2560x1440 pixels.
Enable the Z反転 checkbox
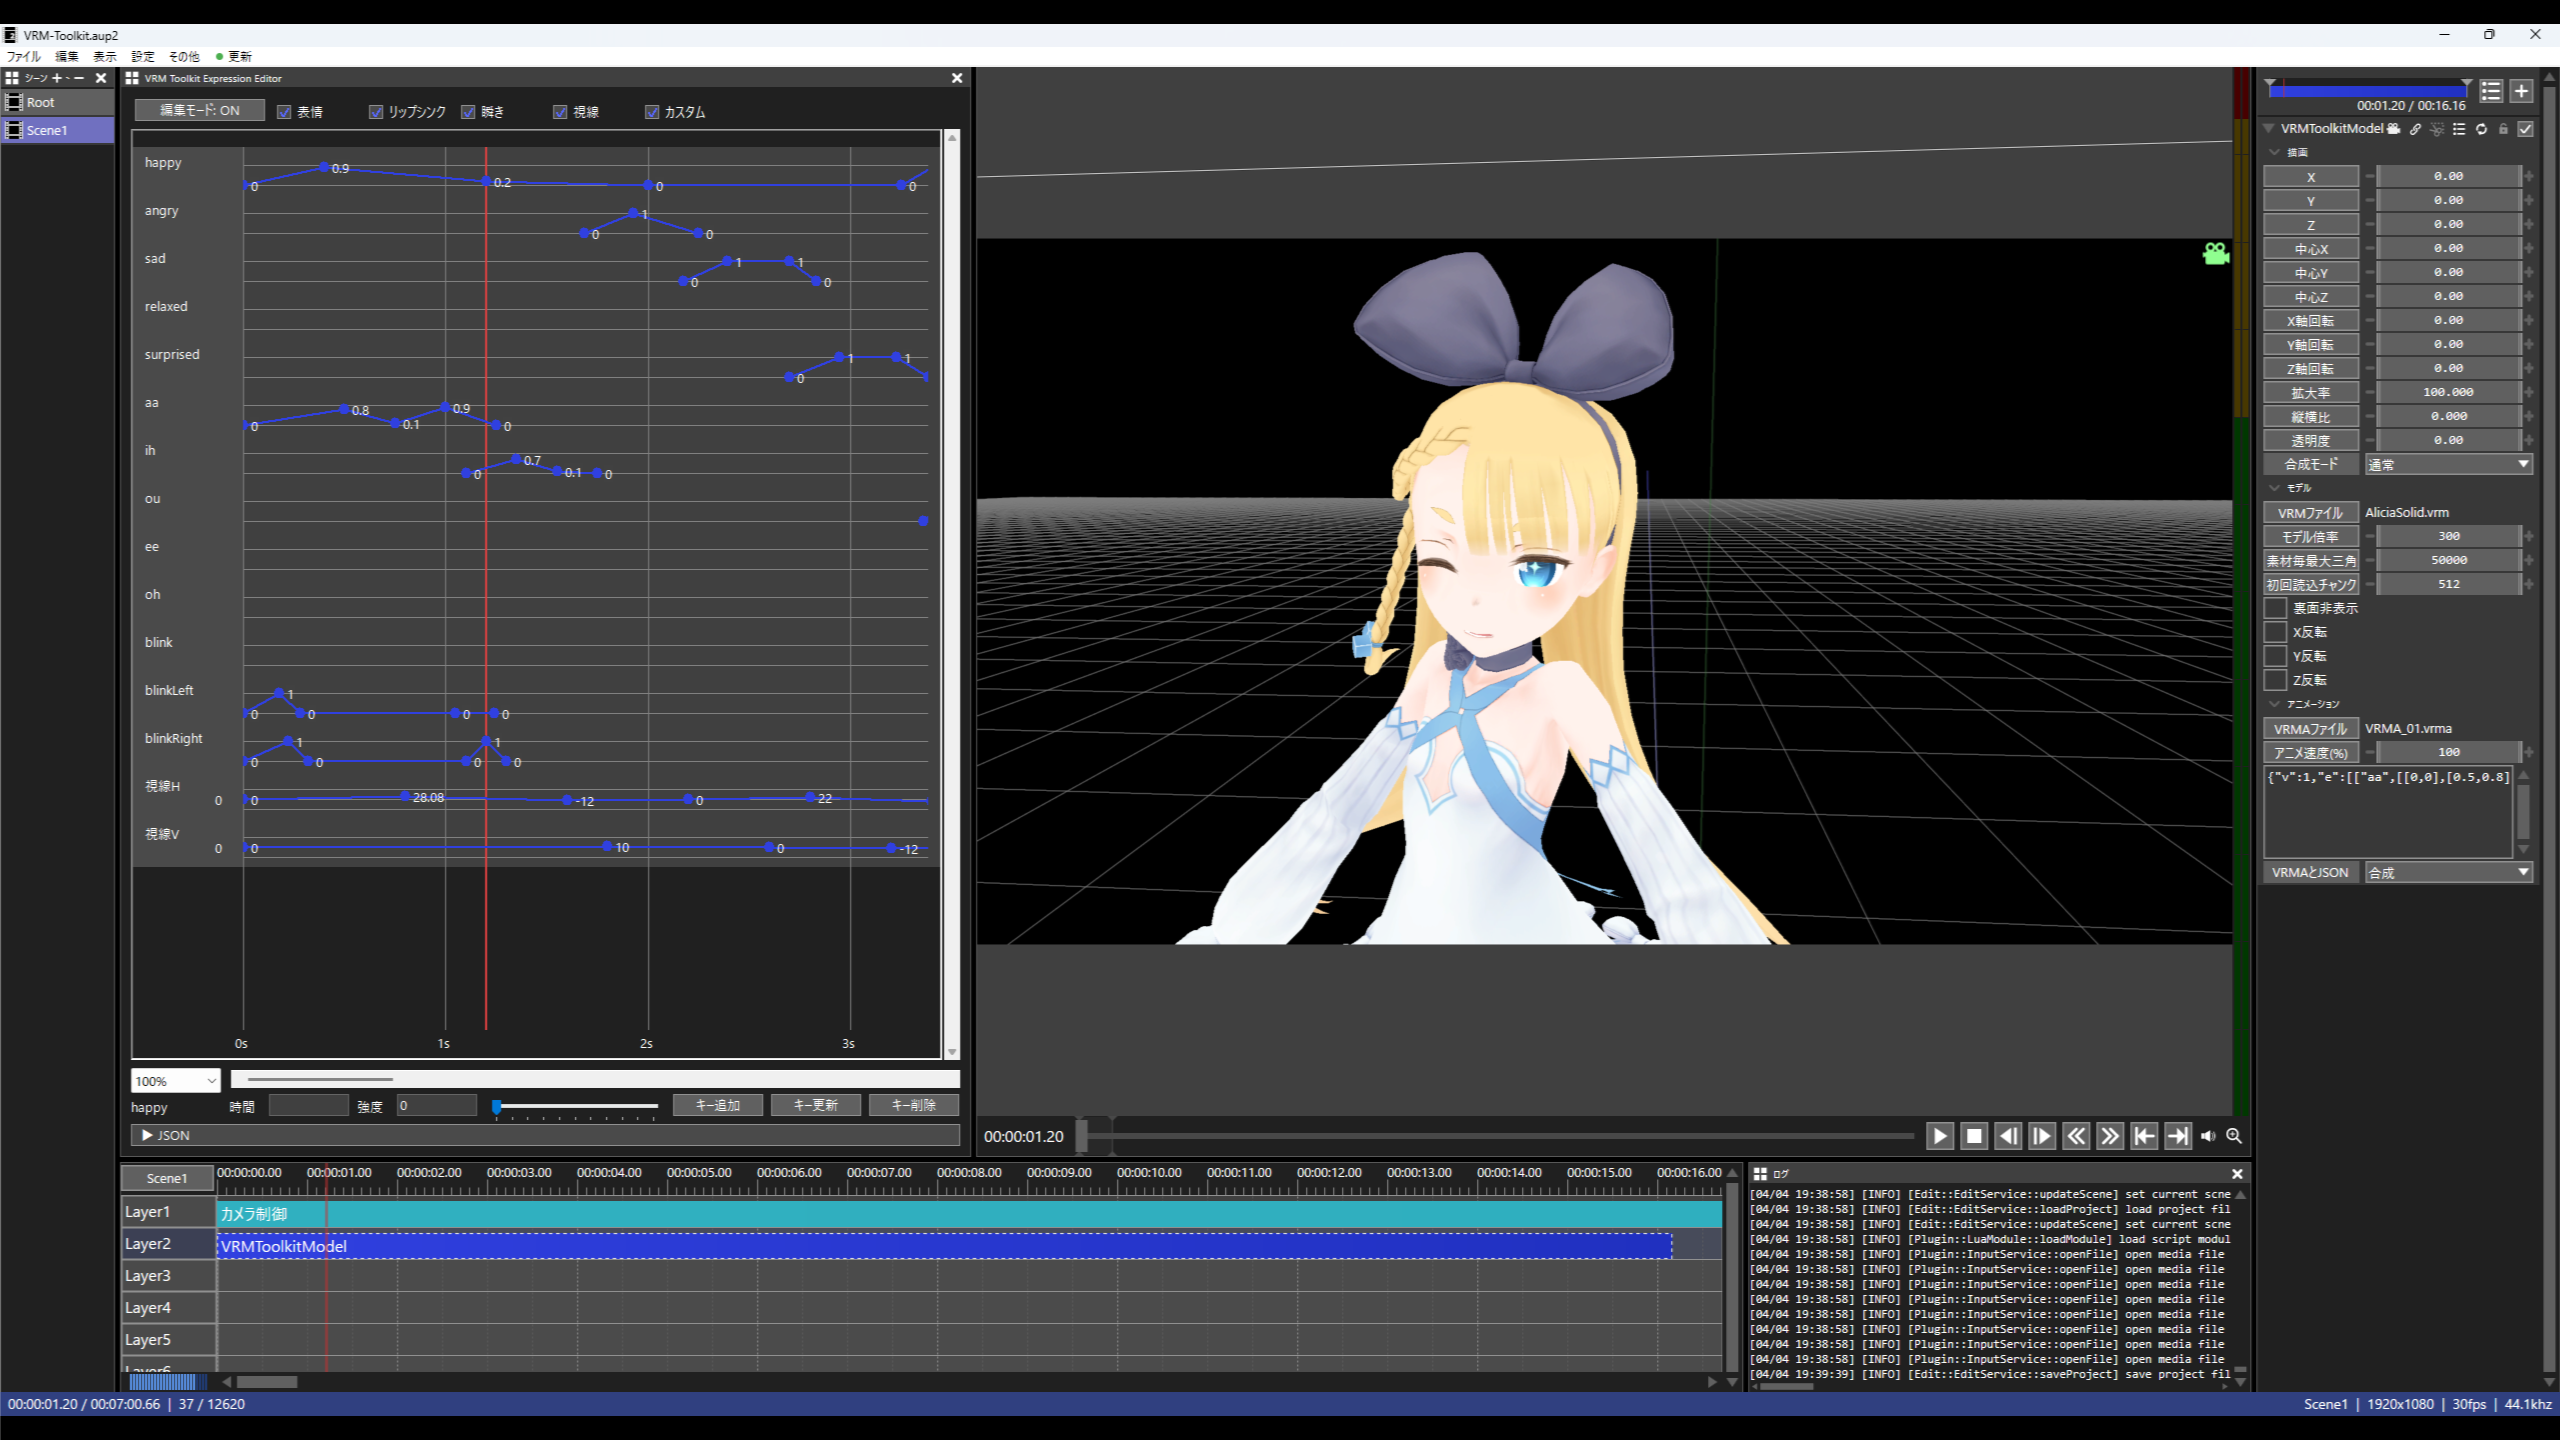(x=2276, y=680)
